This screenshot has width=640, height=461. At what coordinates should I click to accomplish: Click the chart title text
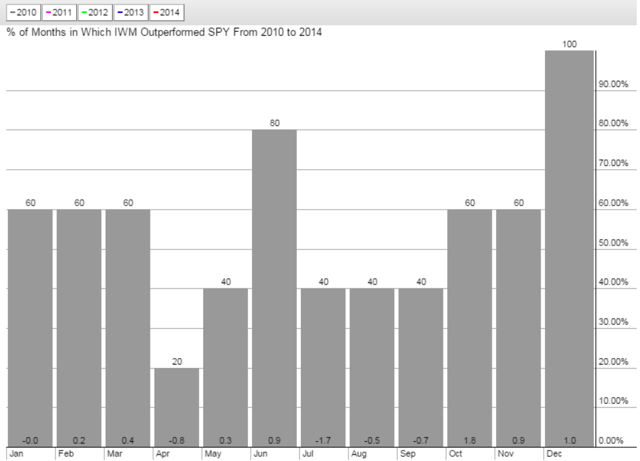(164, 32)
